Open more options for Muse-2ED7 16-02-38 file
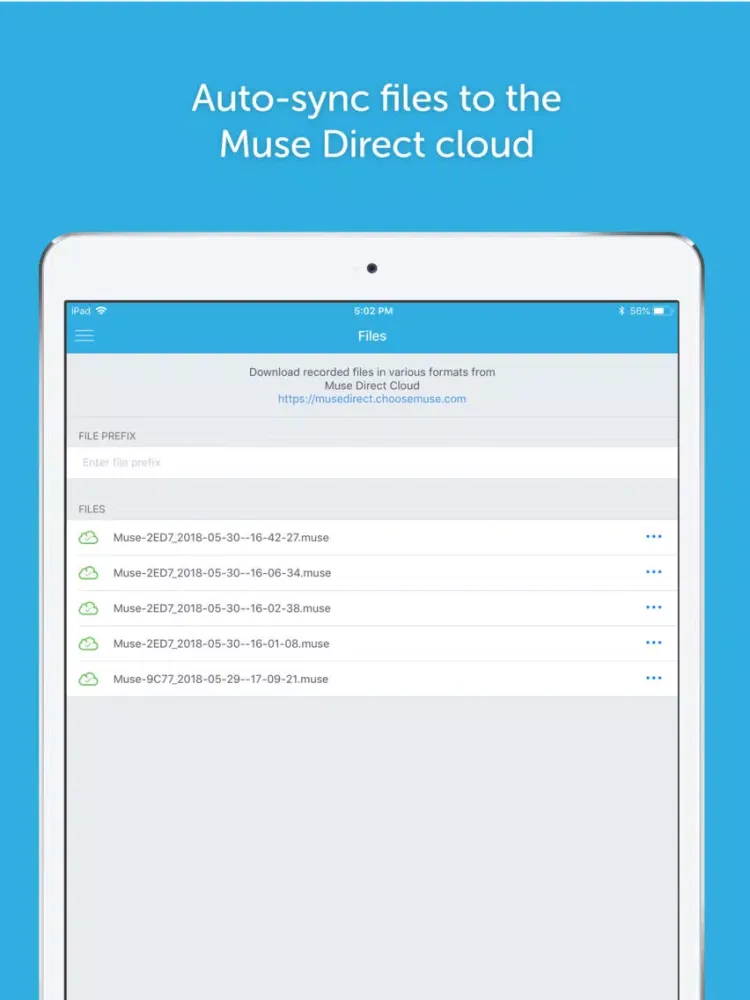The width and height of the screenshot is (750, 1000). [654, 608]
